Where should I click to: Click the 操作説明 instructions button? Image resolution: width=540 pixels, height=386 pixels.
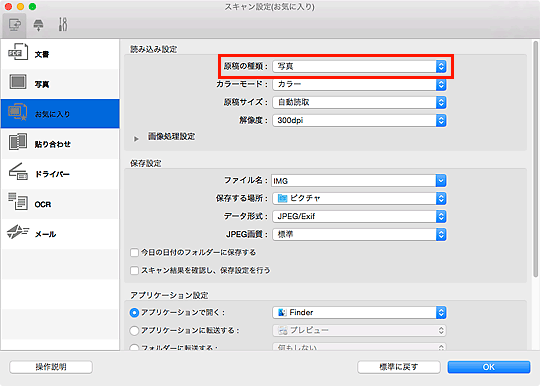click(51, 367)
